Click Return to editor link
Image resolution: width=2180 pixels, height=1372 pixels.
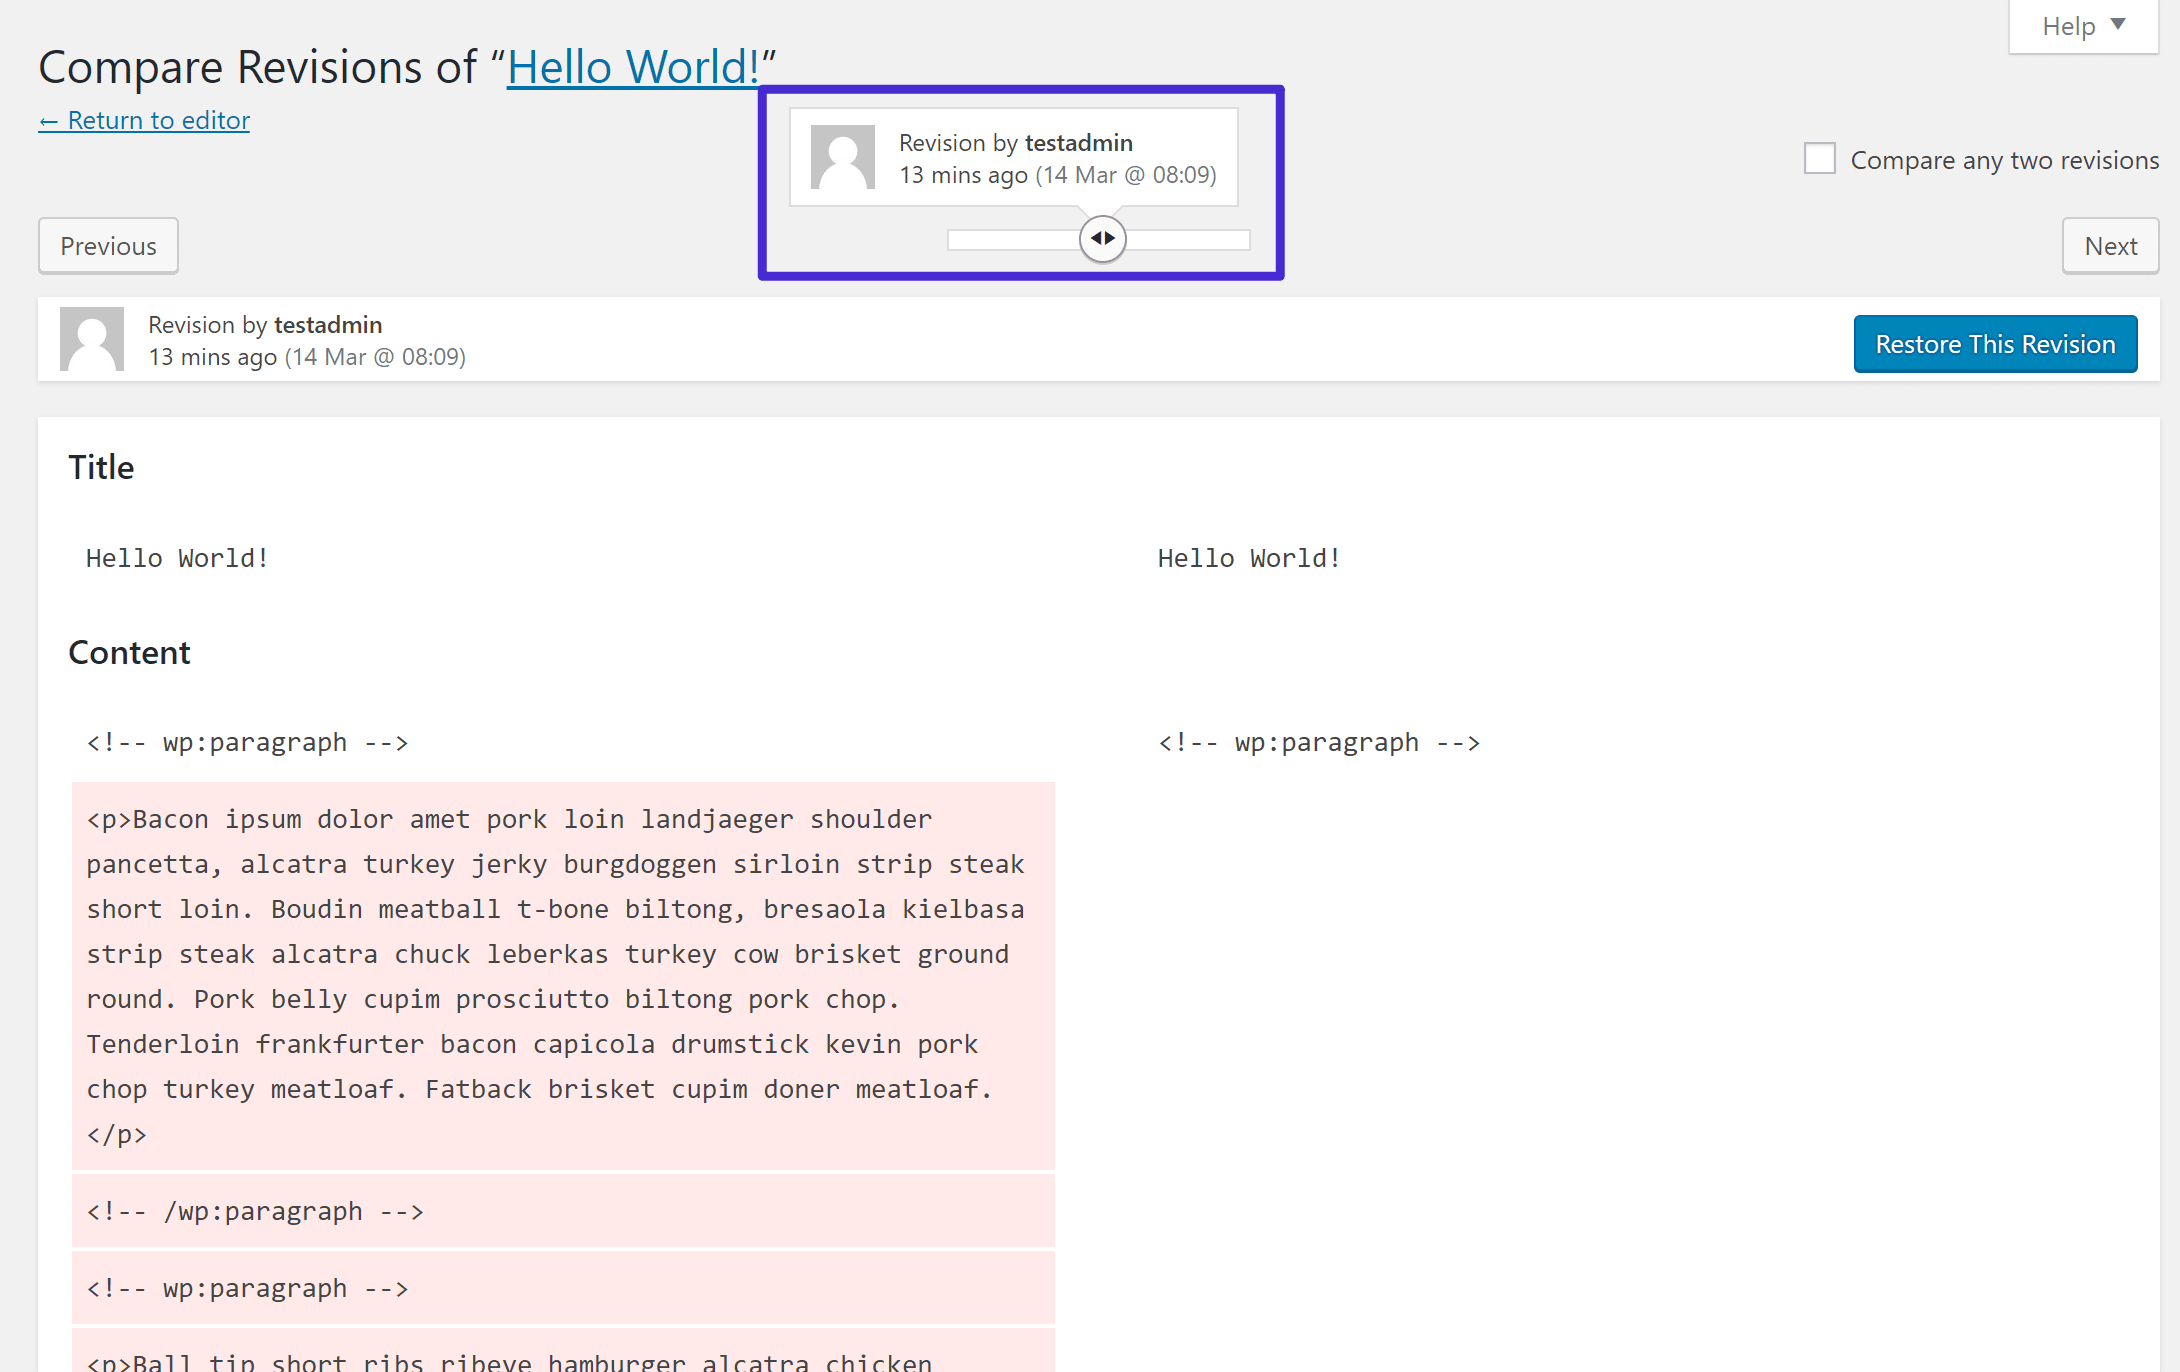point(144,117)
